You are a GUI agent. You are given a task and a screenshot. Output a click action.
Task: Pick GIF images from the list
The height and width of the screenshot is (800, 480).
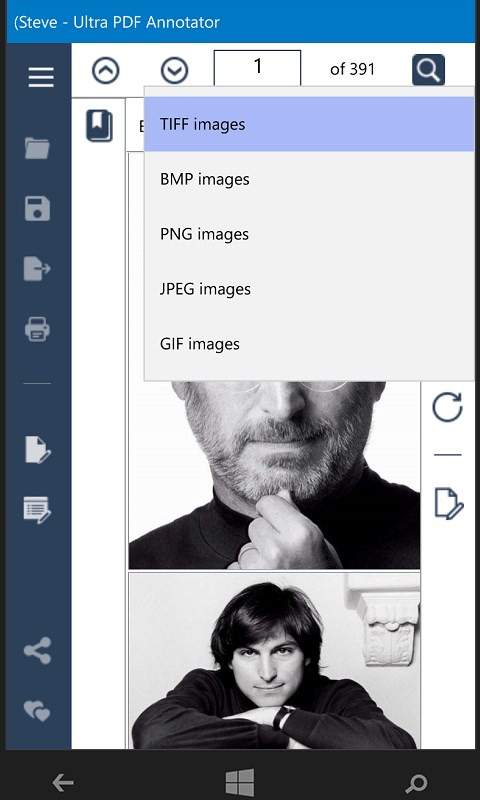pyautogui.click(x=309, y=344)
